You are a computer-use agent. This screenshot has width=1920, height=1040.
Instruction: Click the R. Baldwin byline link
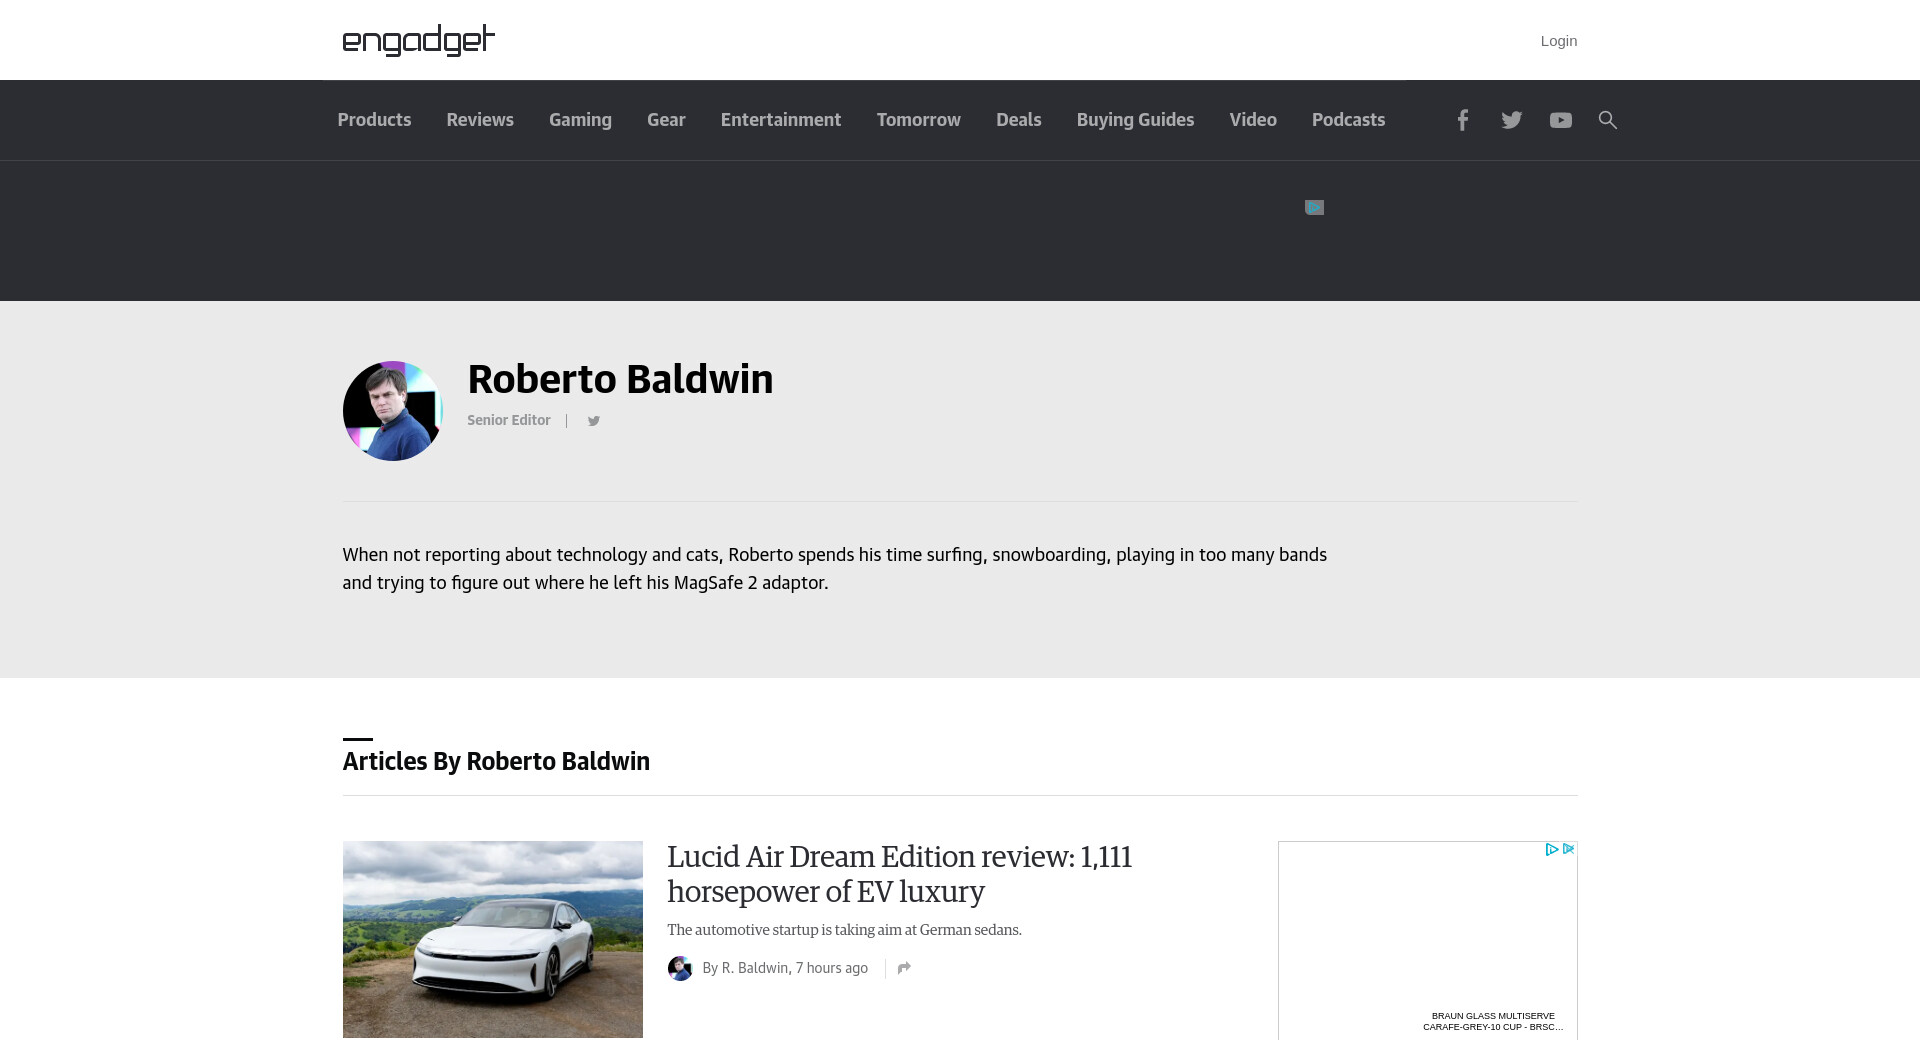coord(755,968)
